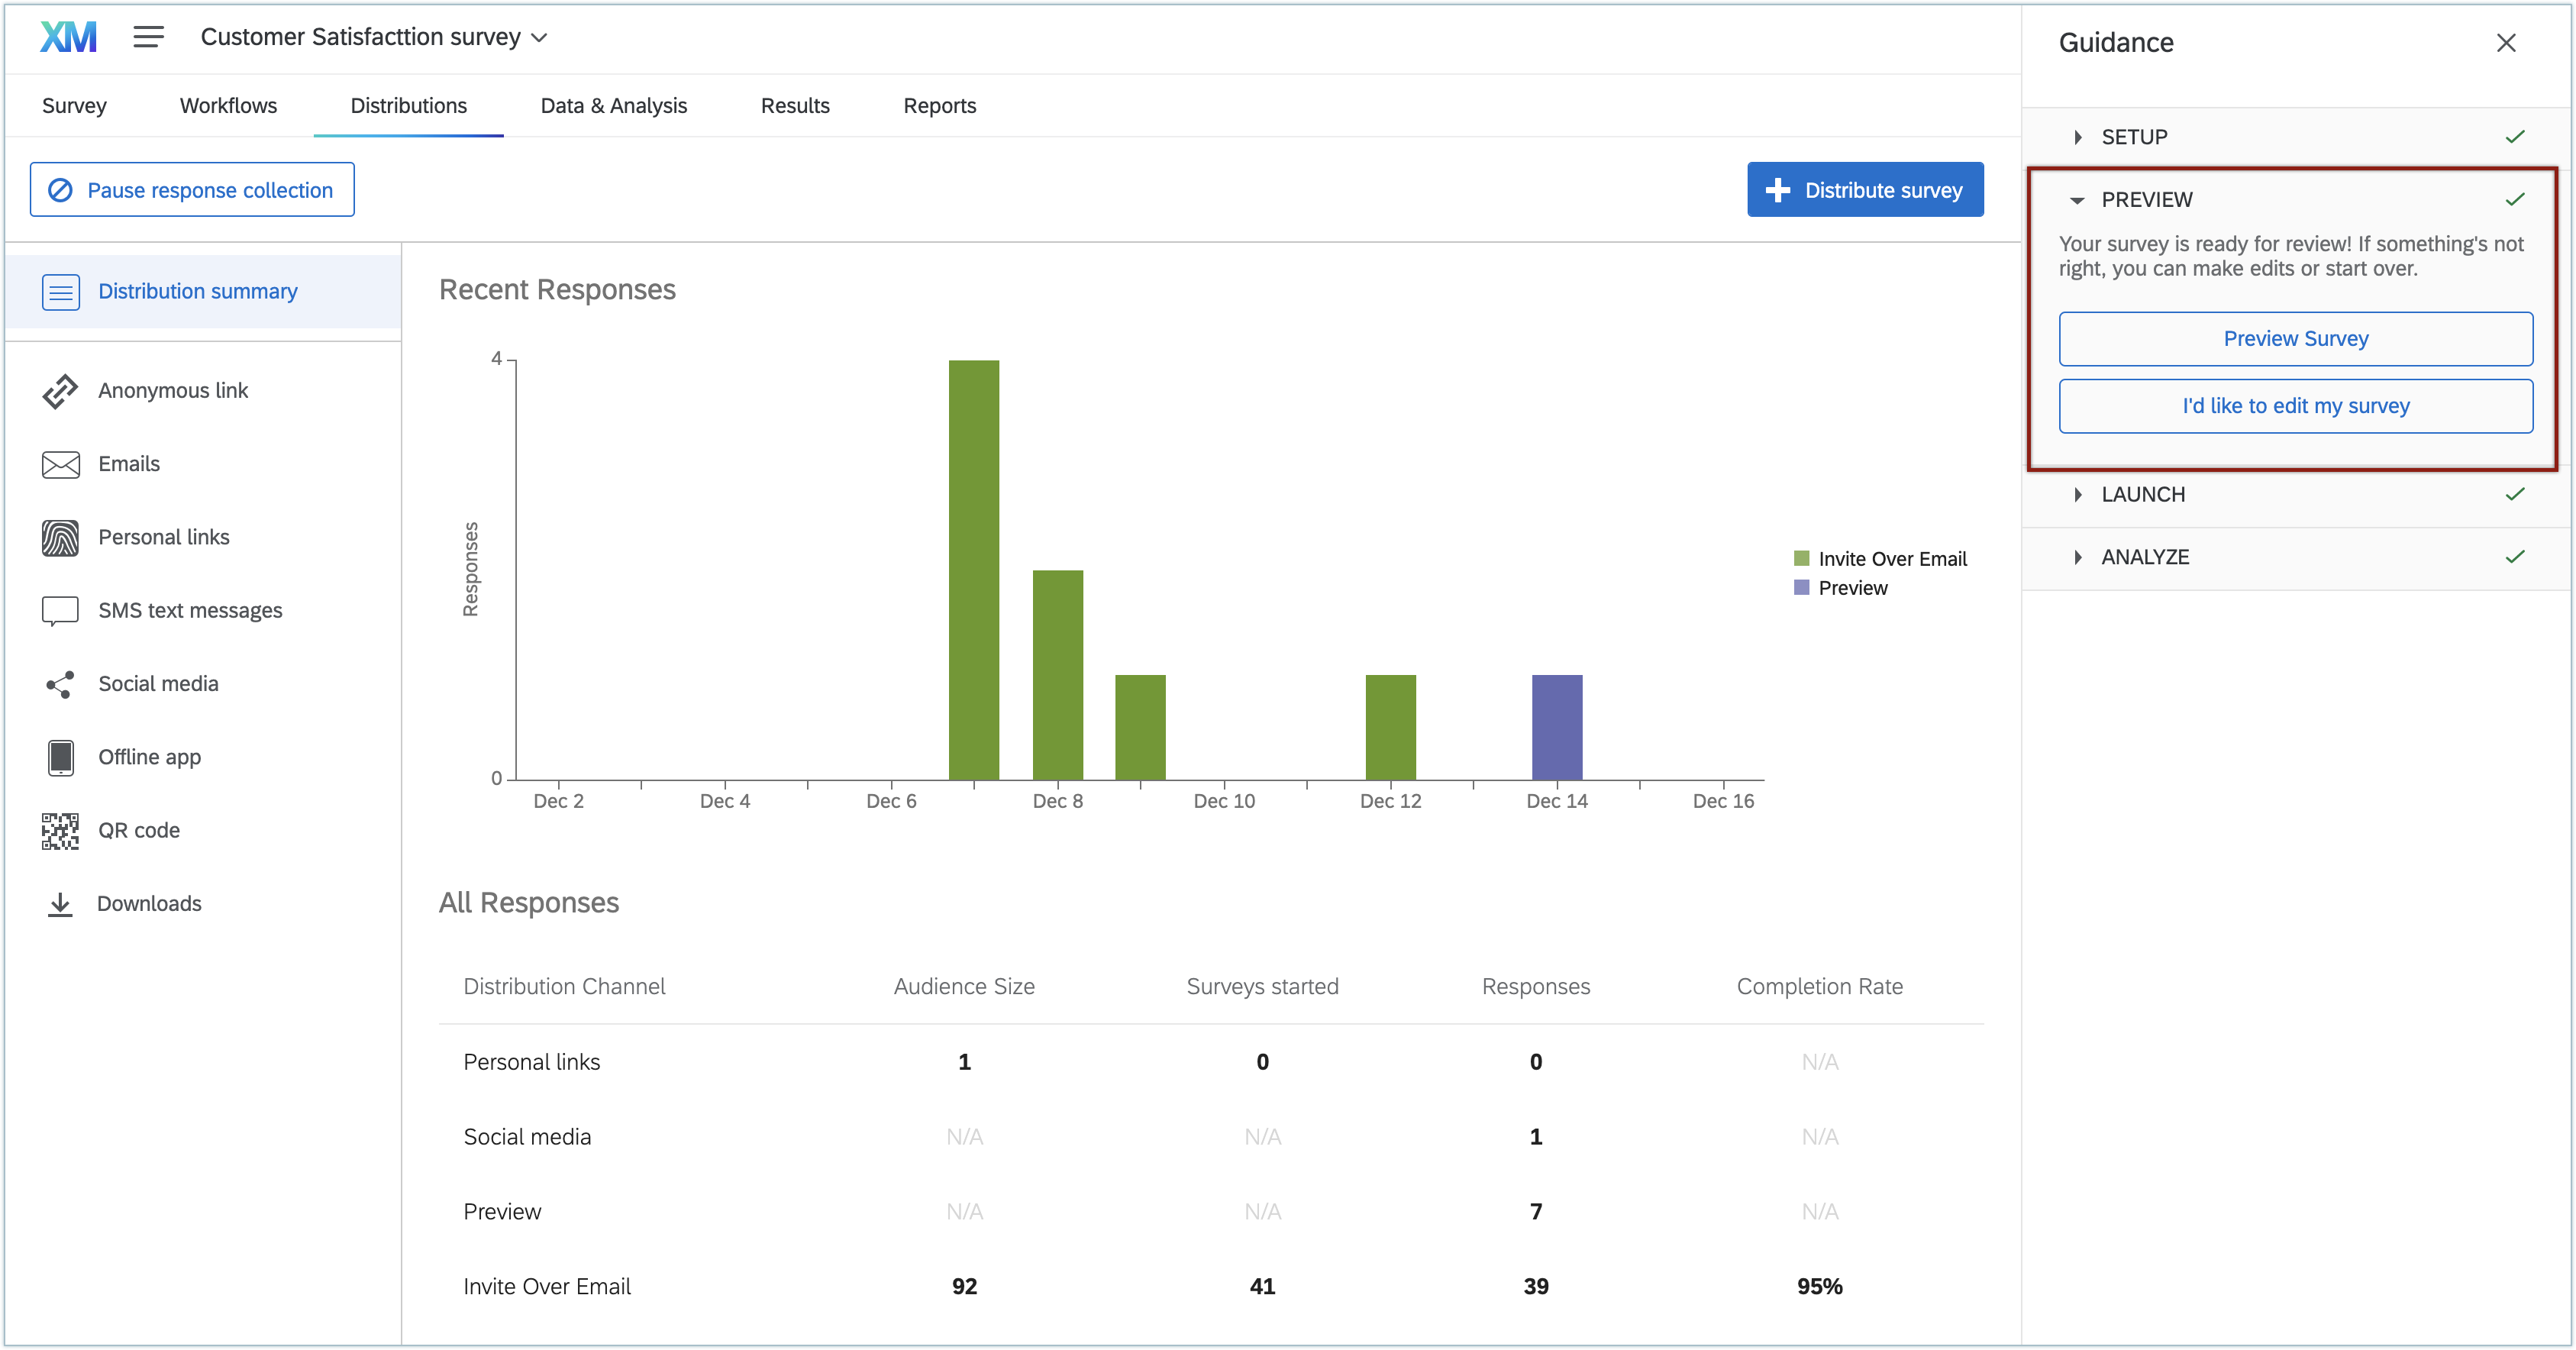Viewport: 2576px width, 1350px height.
Task: Click the Emails envelope icon
Action: (x=60, y=464)
